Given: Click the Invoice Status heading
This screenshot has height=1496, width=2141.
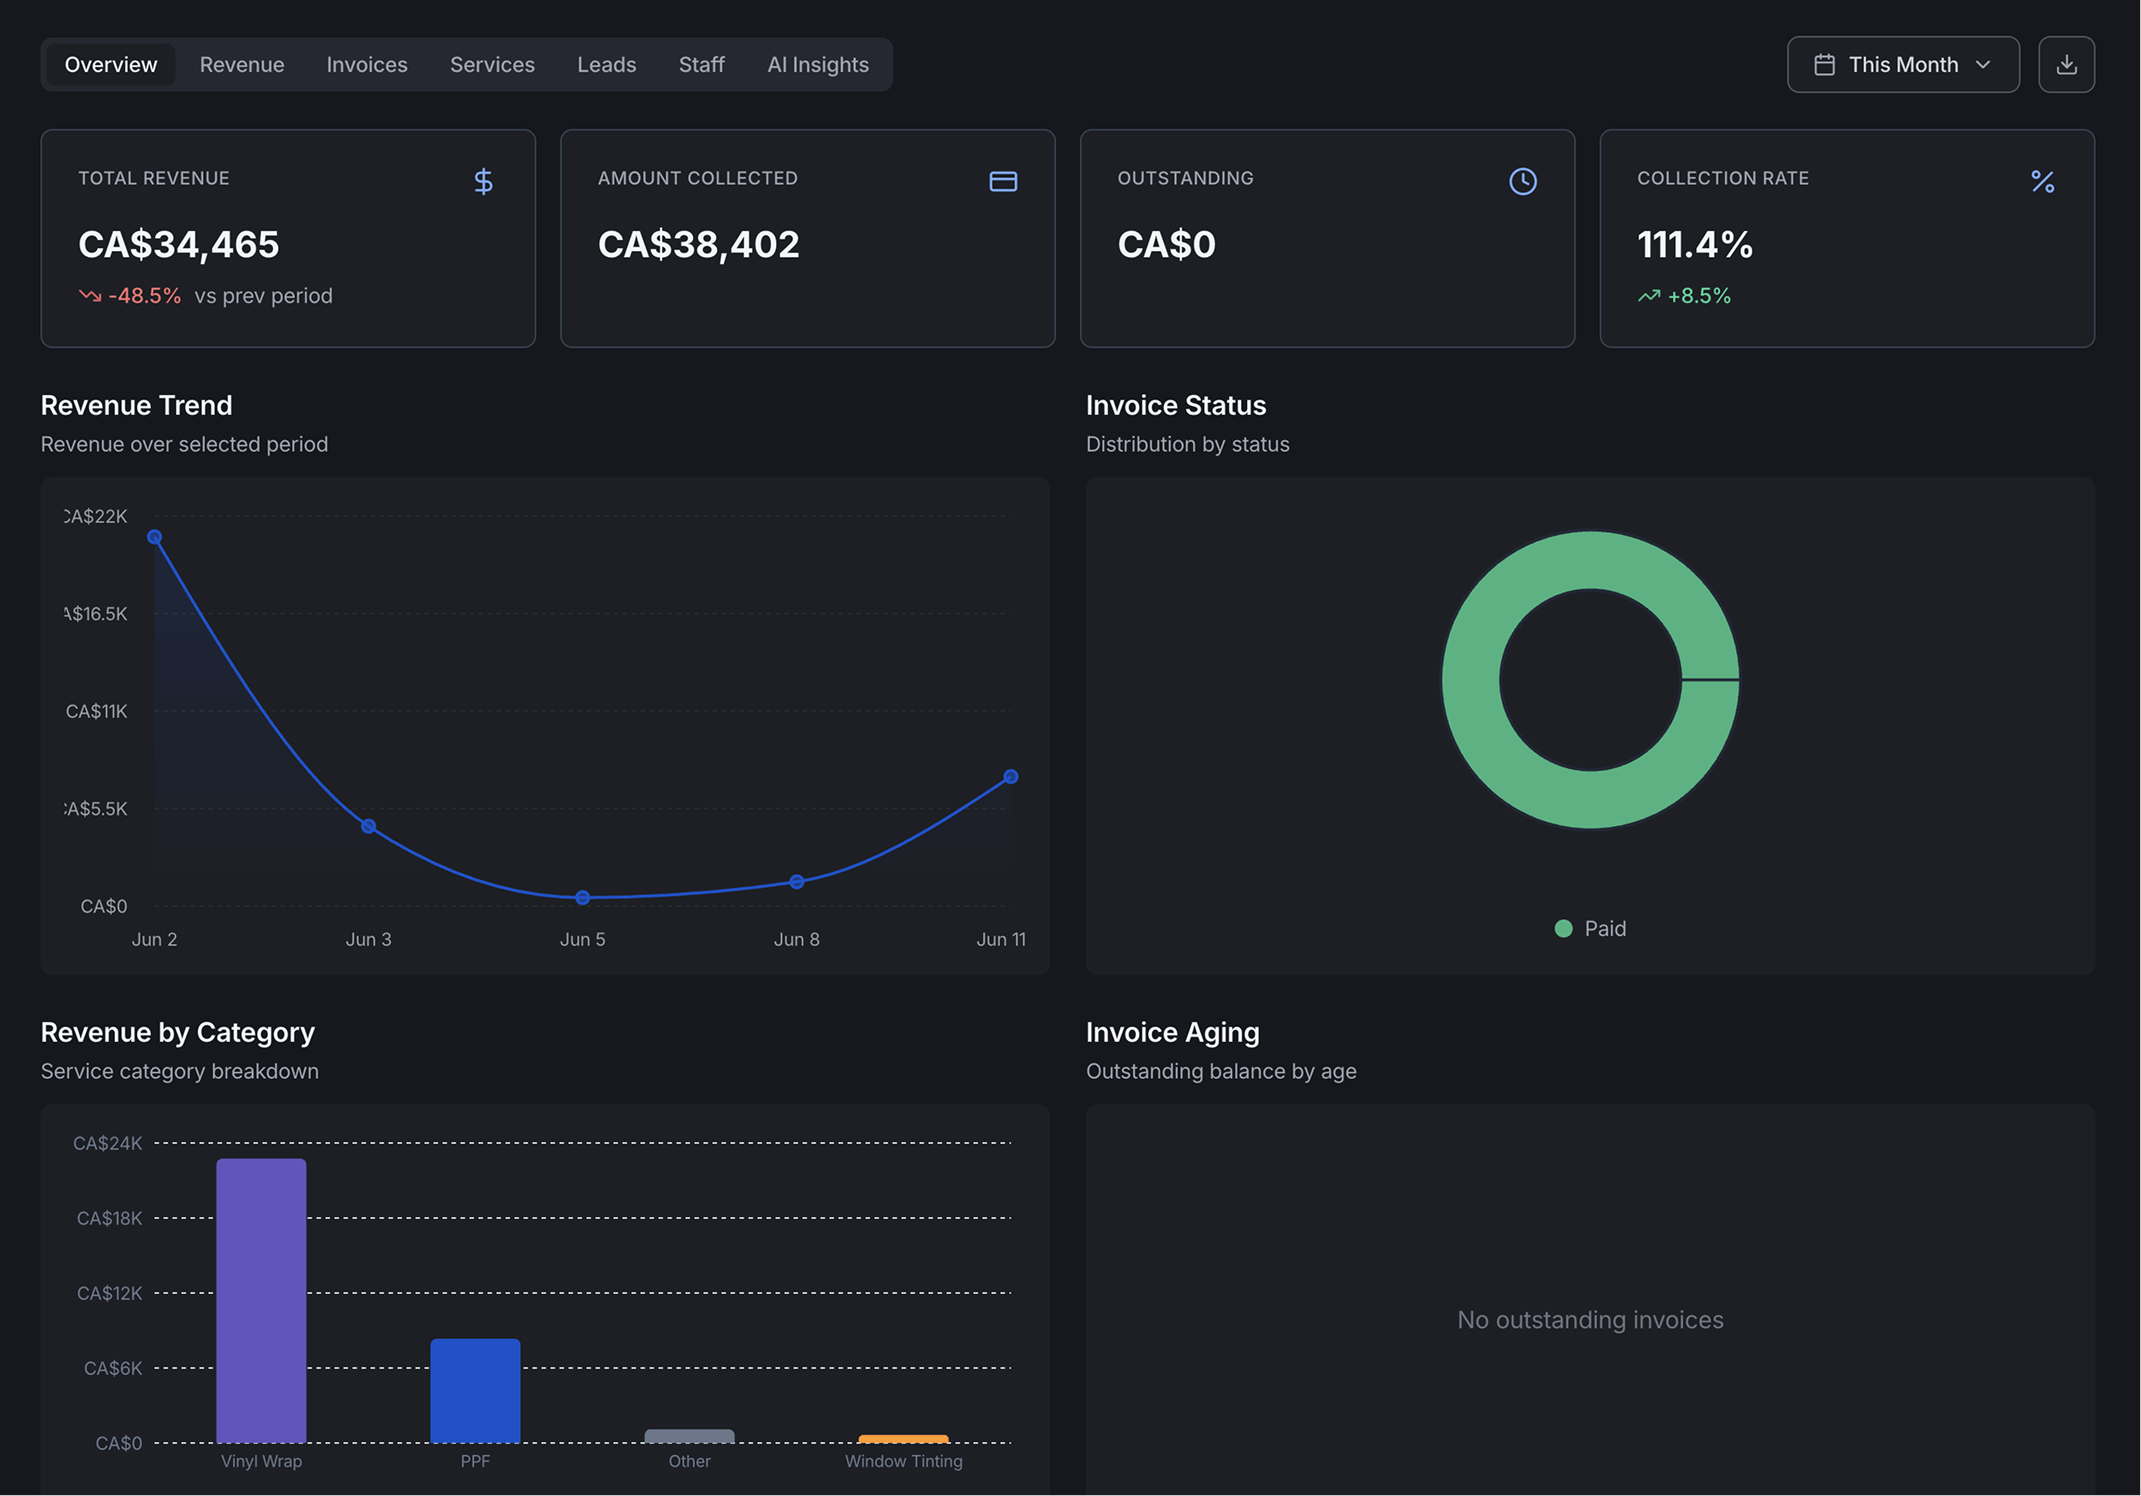Looking at the screenshot, I should pos(1175,405).
